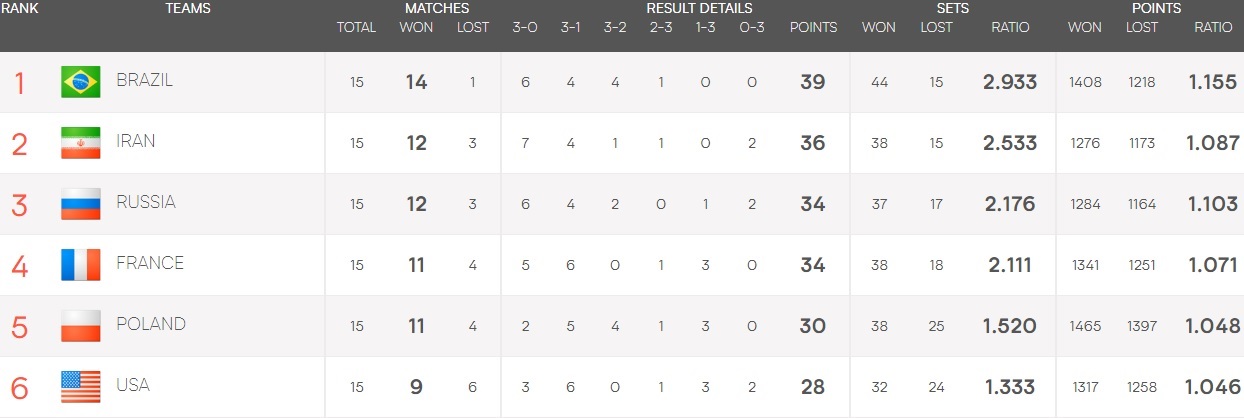Open the BRAZIL team link
The height and width of the screenshot is (418, 1244).
(144, 81)
